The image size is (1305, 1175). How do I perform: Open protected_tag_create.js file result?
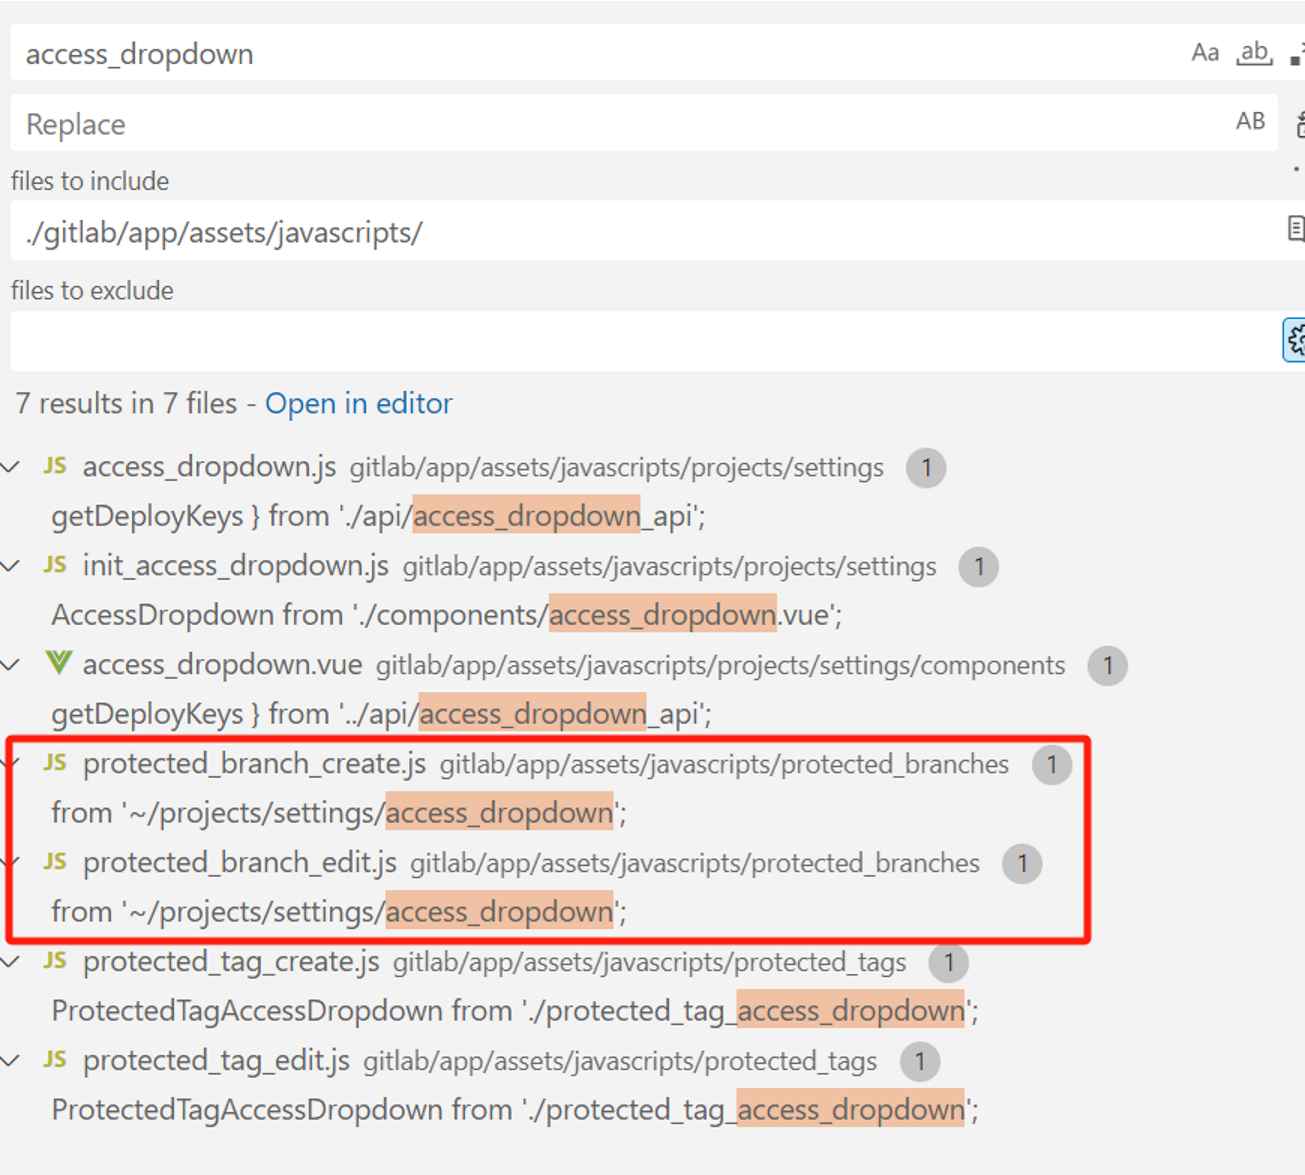(231, 962)
